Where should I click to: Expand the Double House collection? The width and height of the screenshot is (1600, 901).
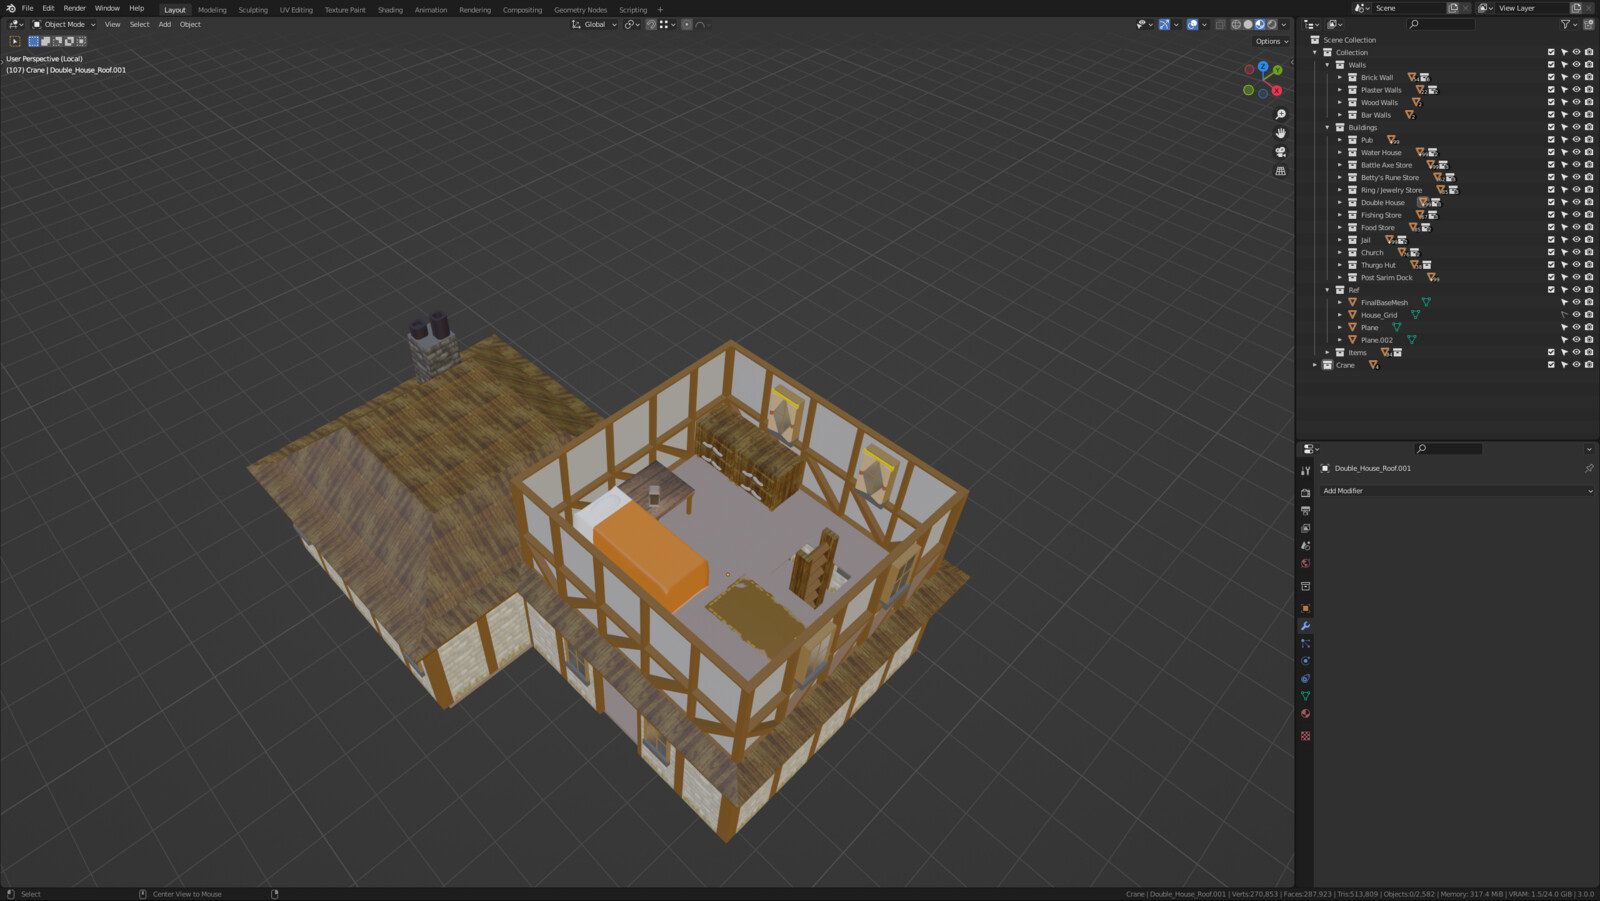point(1340,202)
